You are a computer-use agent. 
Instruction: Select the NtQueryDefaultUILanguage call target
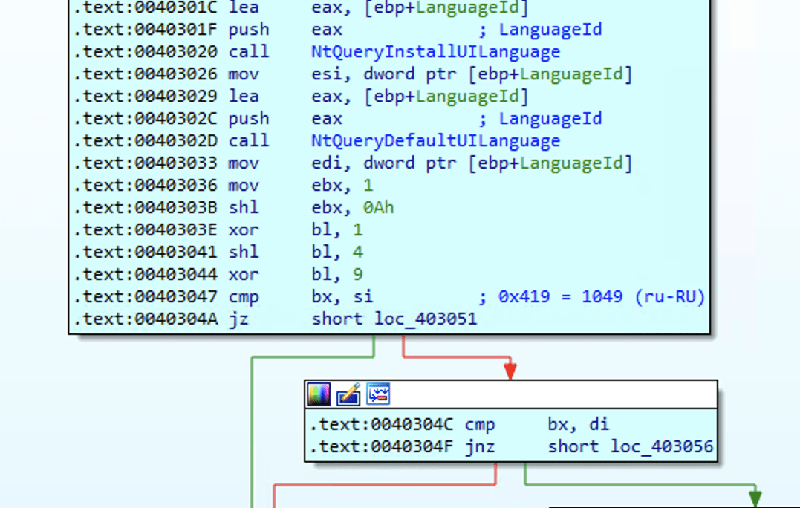point(435,141)
